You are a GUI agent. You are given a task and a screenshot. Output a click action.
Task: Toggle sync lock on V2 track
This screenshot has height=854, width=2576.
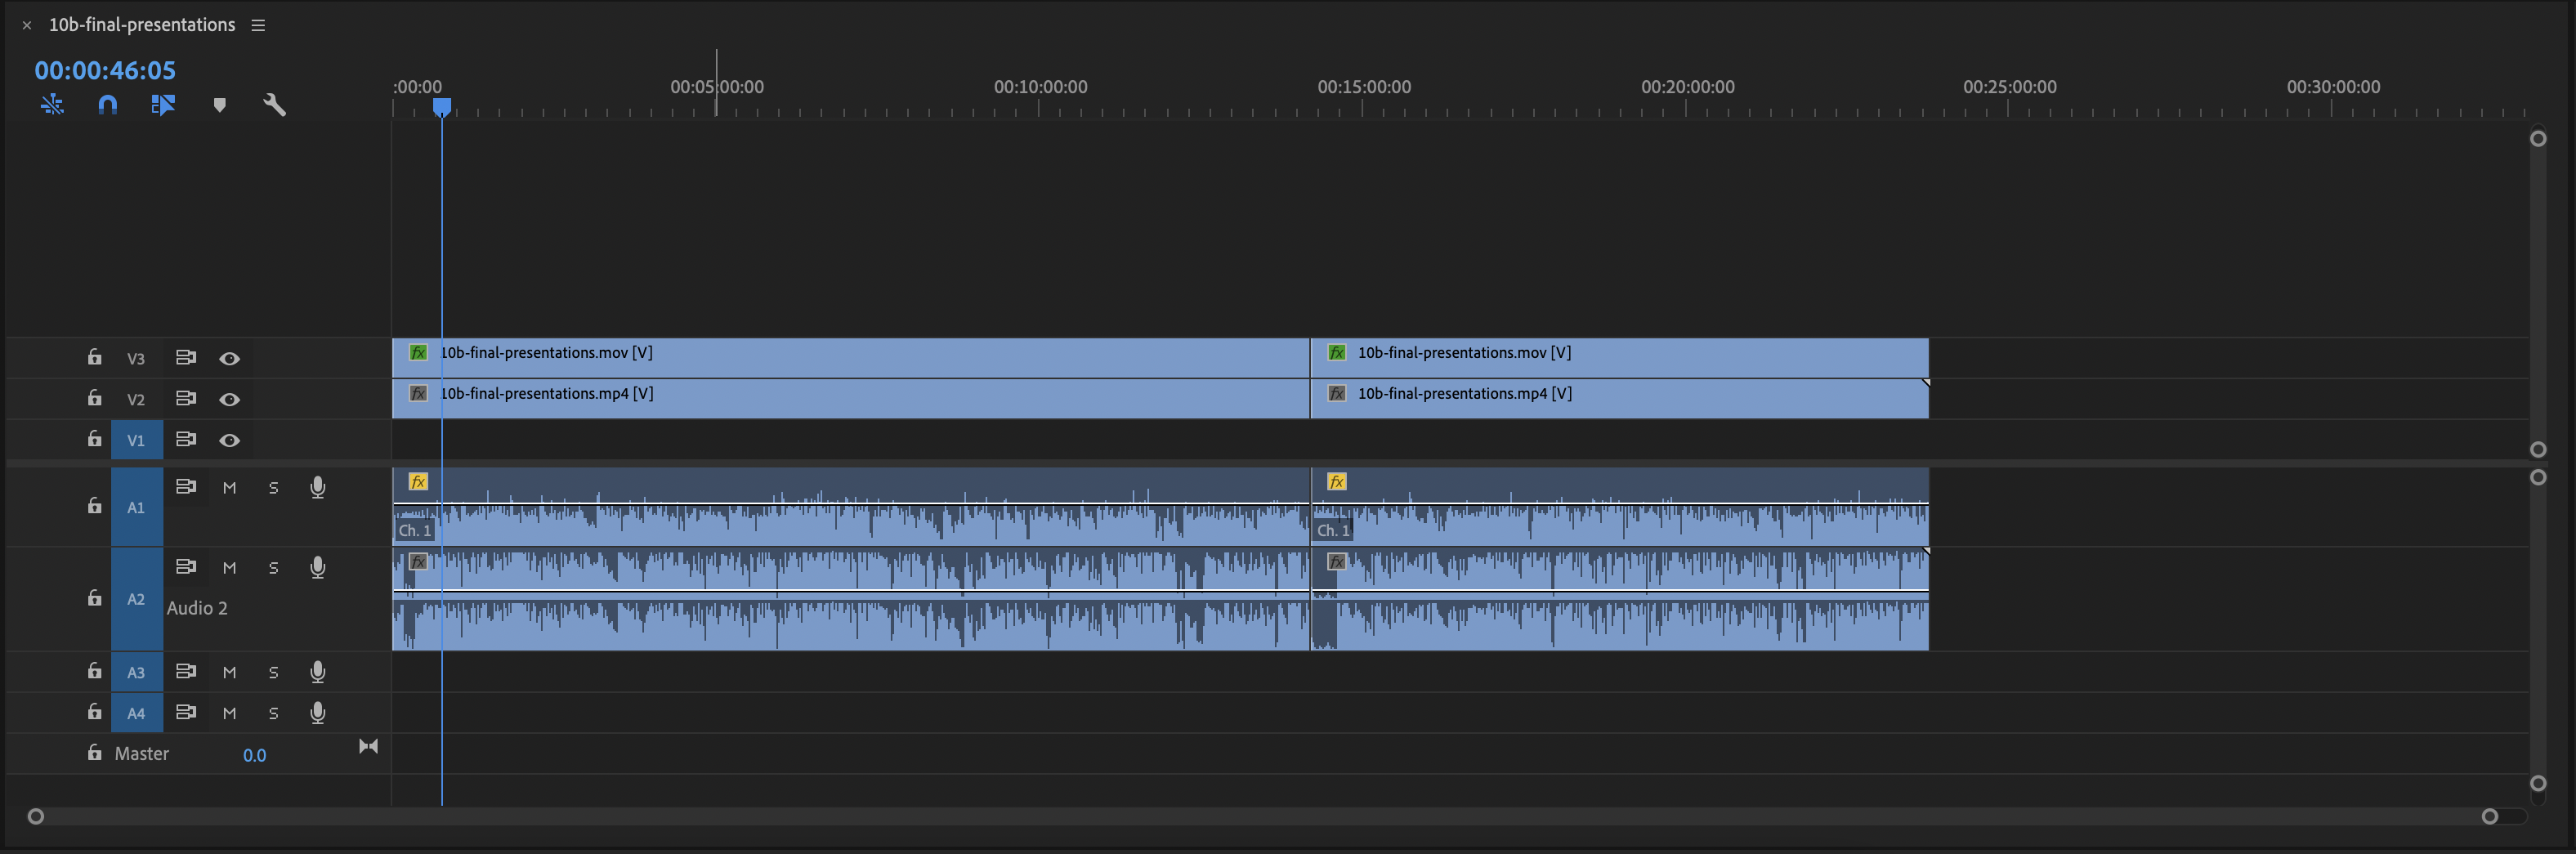point(186,398)
